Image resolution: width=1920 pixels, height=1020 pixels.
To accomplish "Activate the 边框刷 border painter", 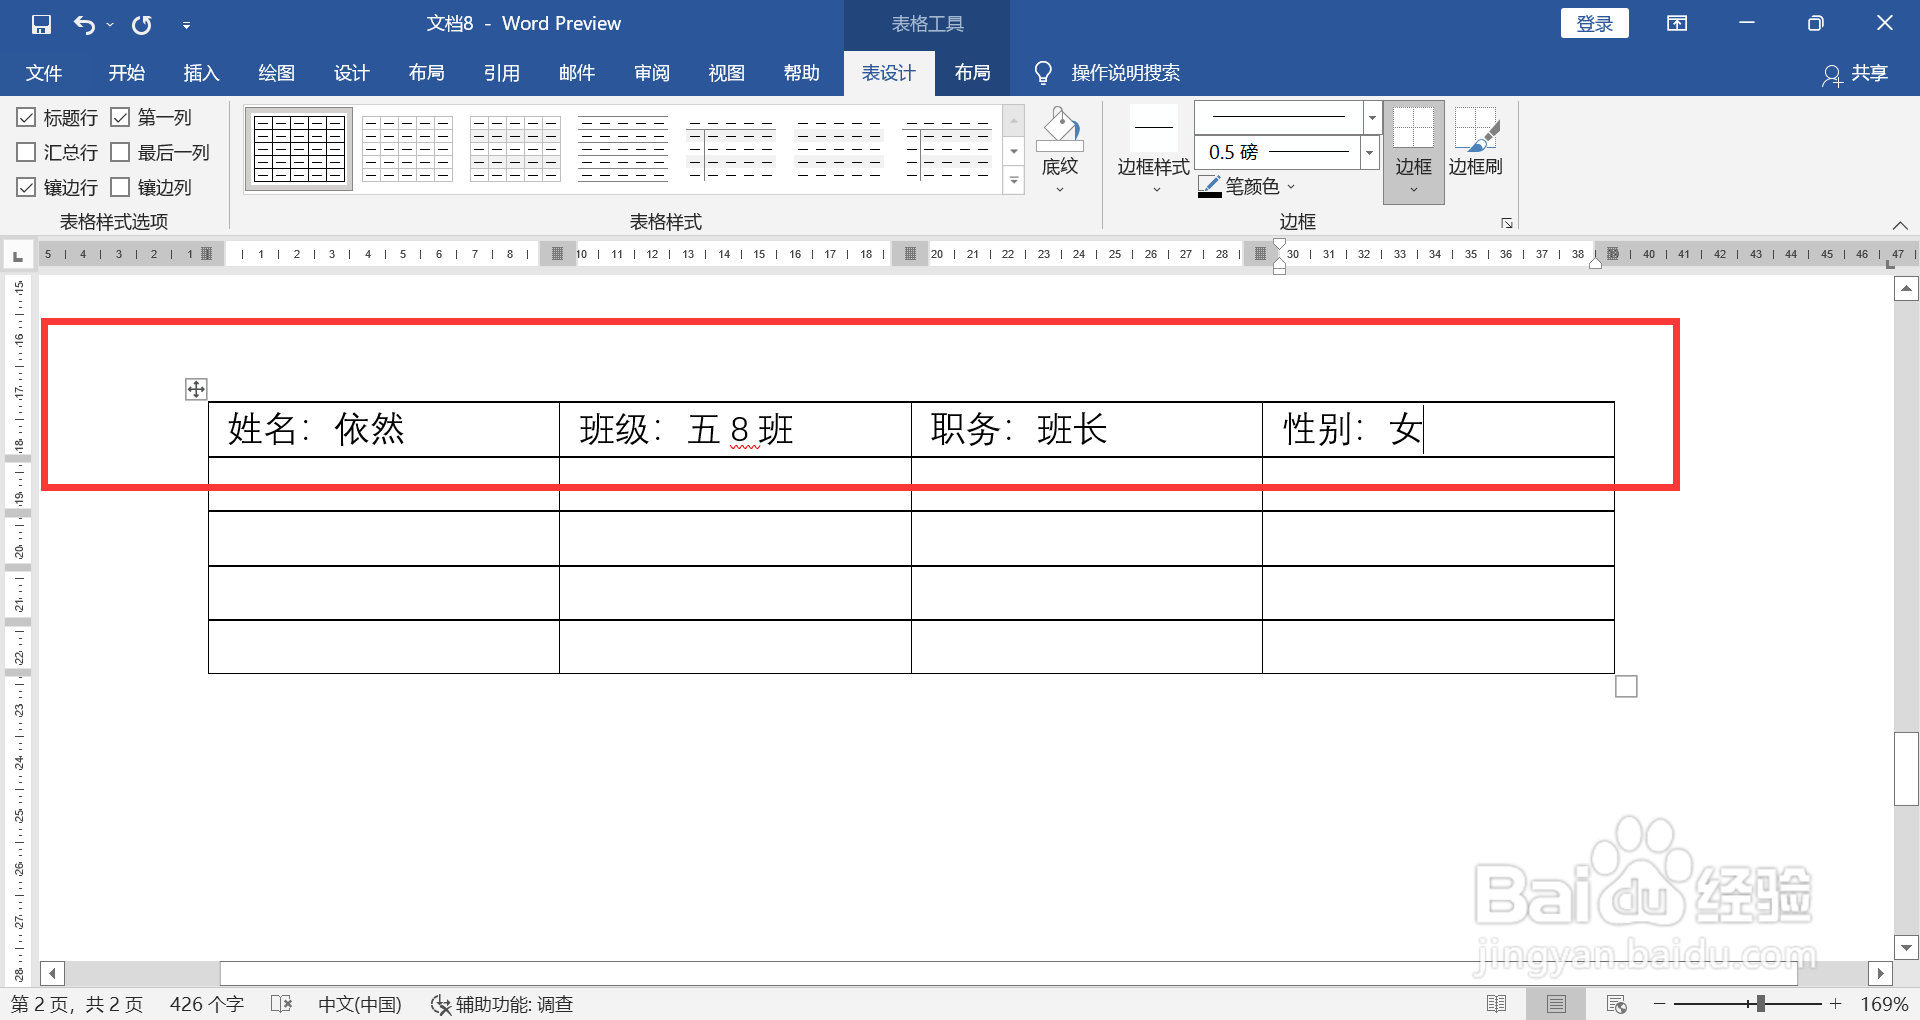I will coord(1476,142).
